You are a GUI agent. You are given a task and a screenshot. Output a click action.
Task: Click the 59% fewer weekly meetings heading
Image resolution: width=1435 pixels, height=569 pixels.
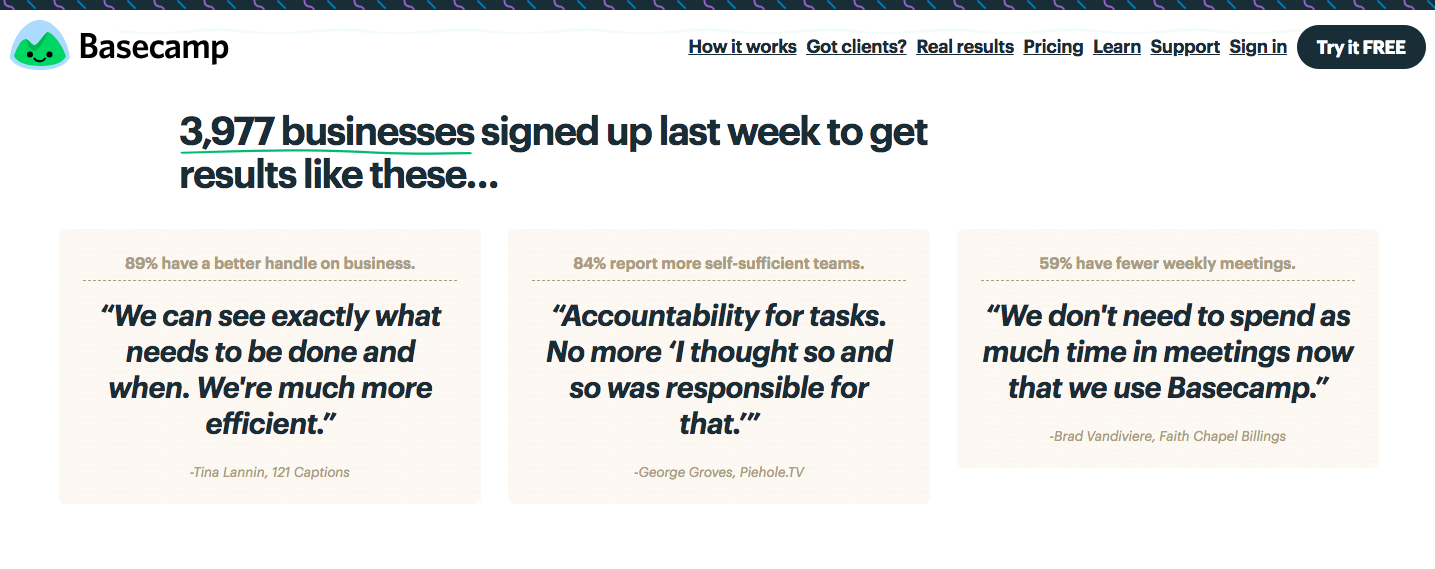point(1167,264)
